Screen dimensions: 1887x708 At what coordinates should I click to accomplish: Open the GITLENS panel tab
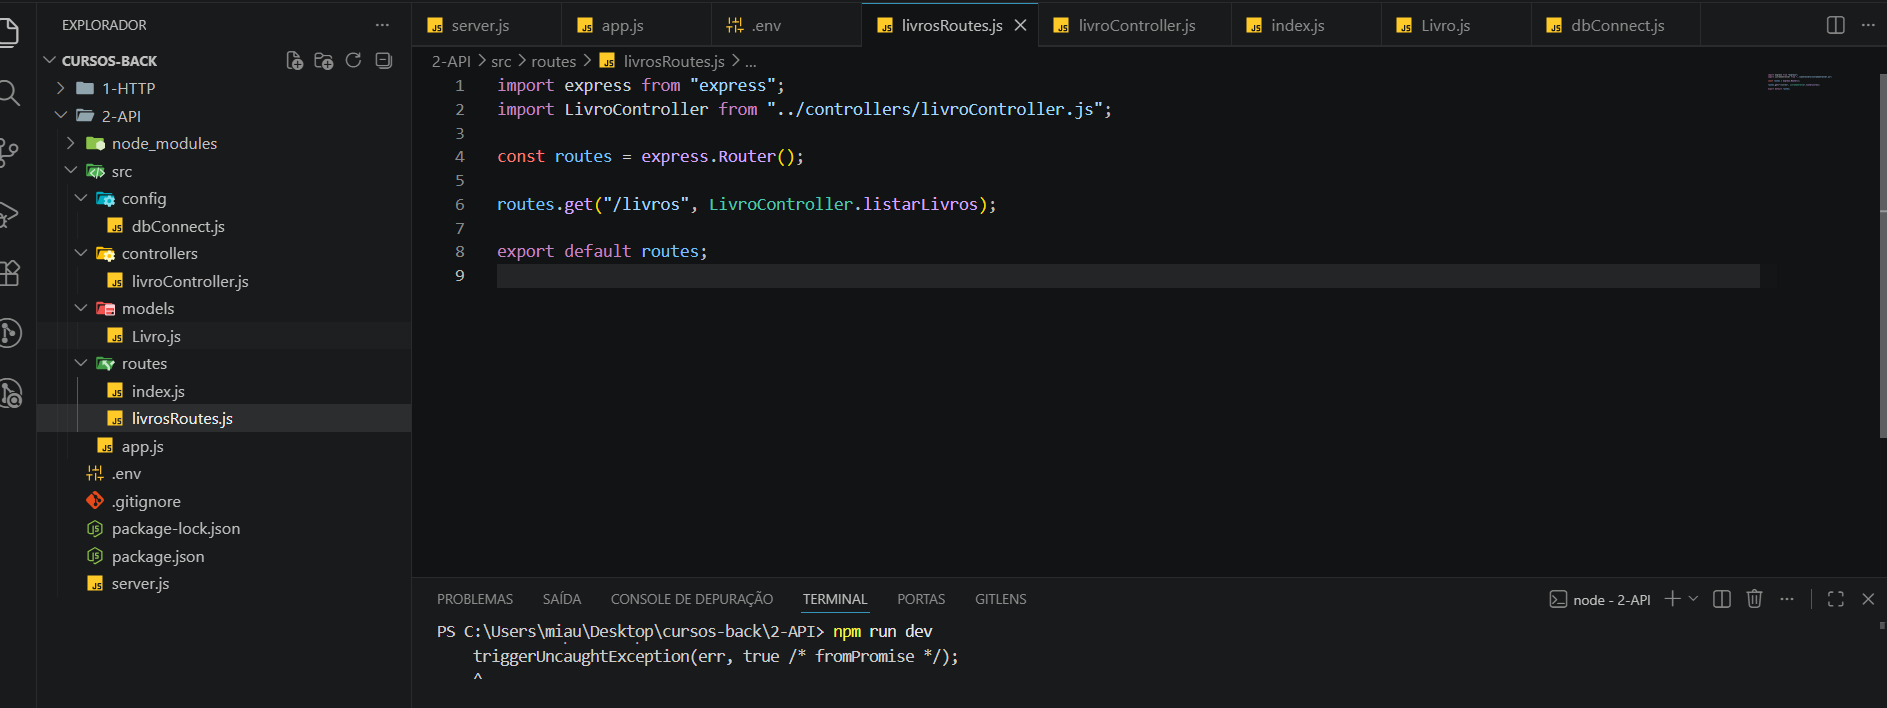point(1001,599)
